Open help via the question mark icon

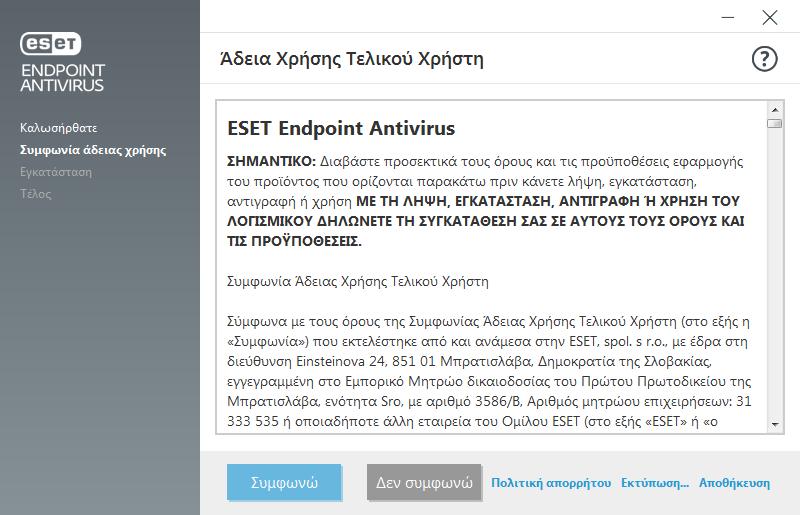click(764, 59)
